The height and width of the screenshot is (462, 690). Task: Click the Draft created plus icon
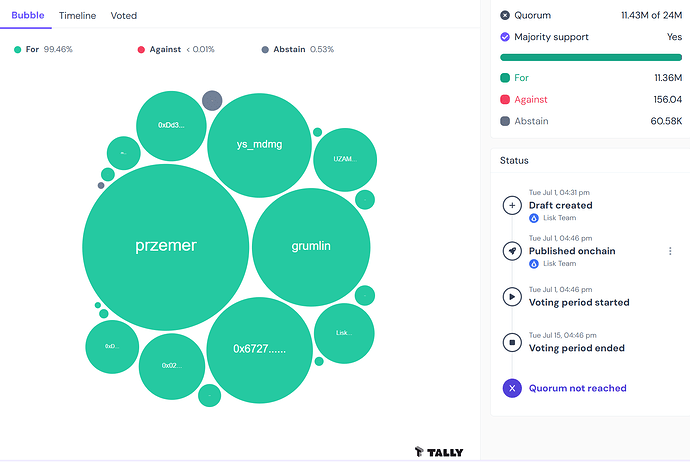tap(512, 205)
